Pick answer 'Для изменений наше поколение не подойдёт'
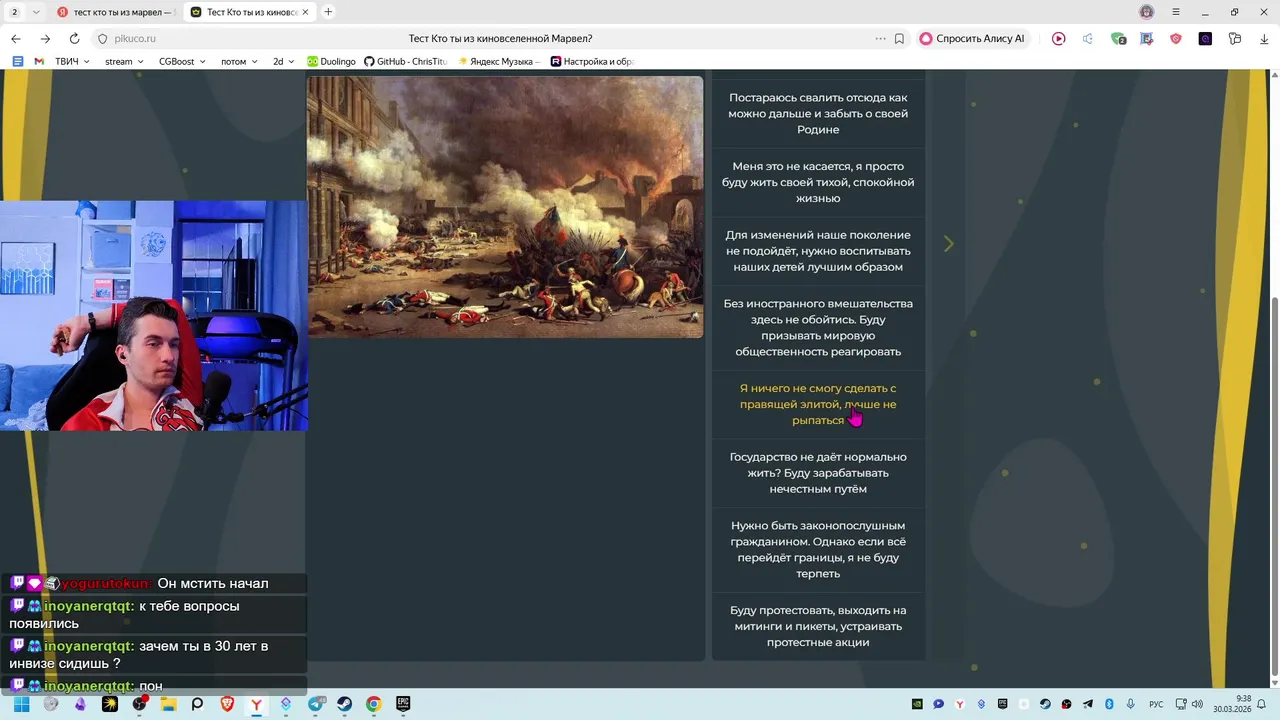 (x=818, y=251)
